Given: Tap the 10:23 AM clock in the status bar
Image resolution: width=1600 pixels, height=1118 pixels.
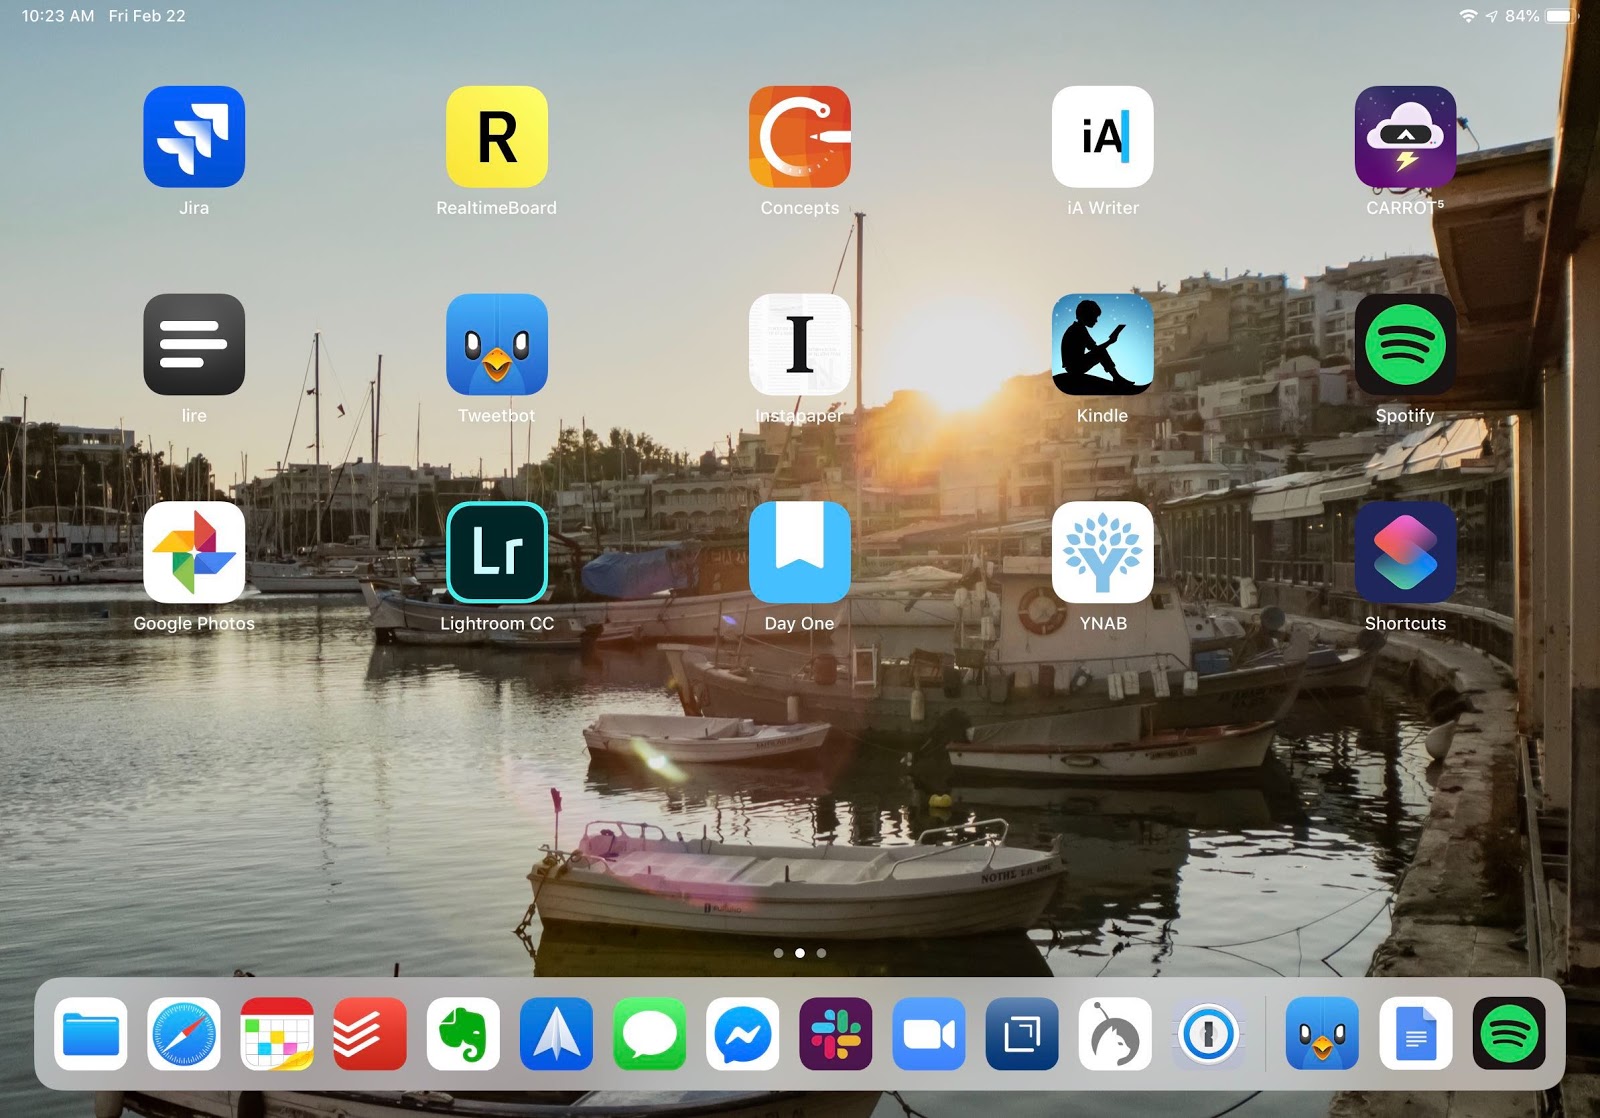Looking at the screenshot, I should click(x=58, y=16).
